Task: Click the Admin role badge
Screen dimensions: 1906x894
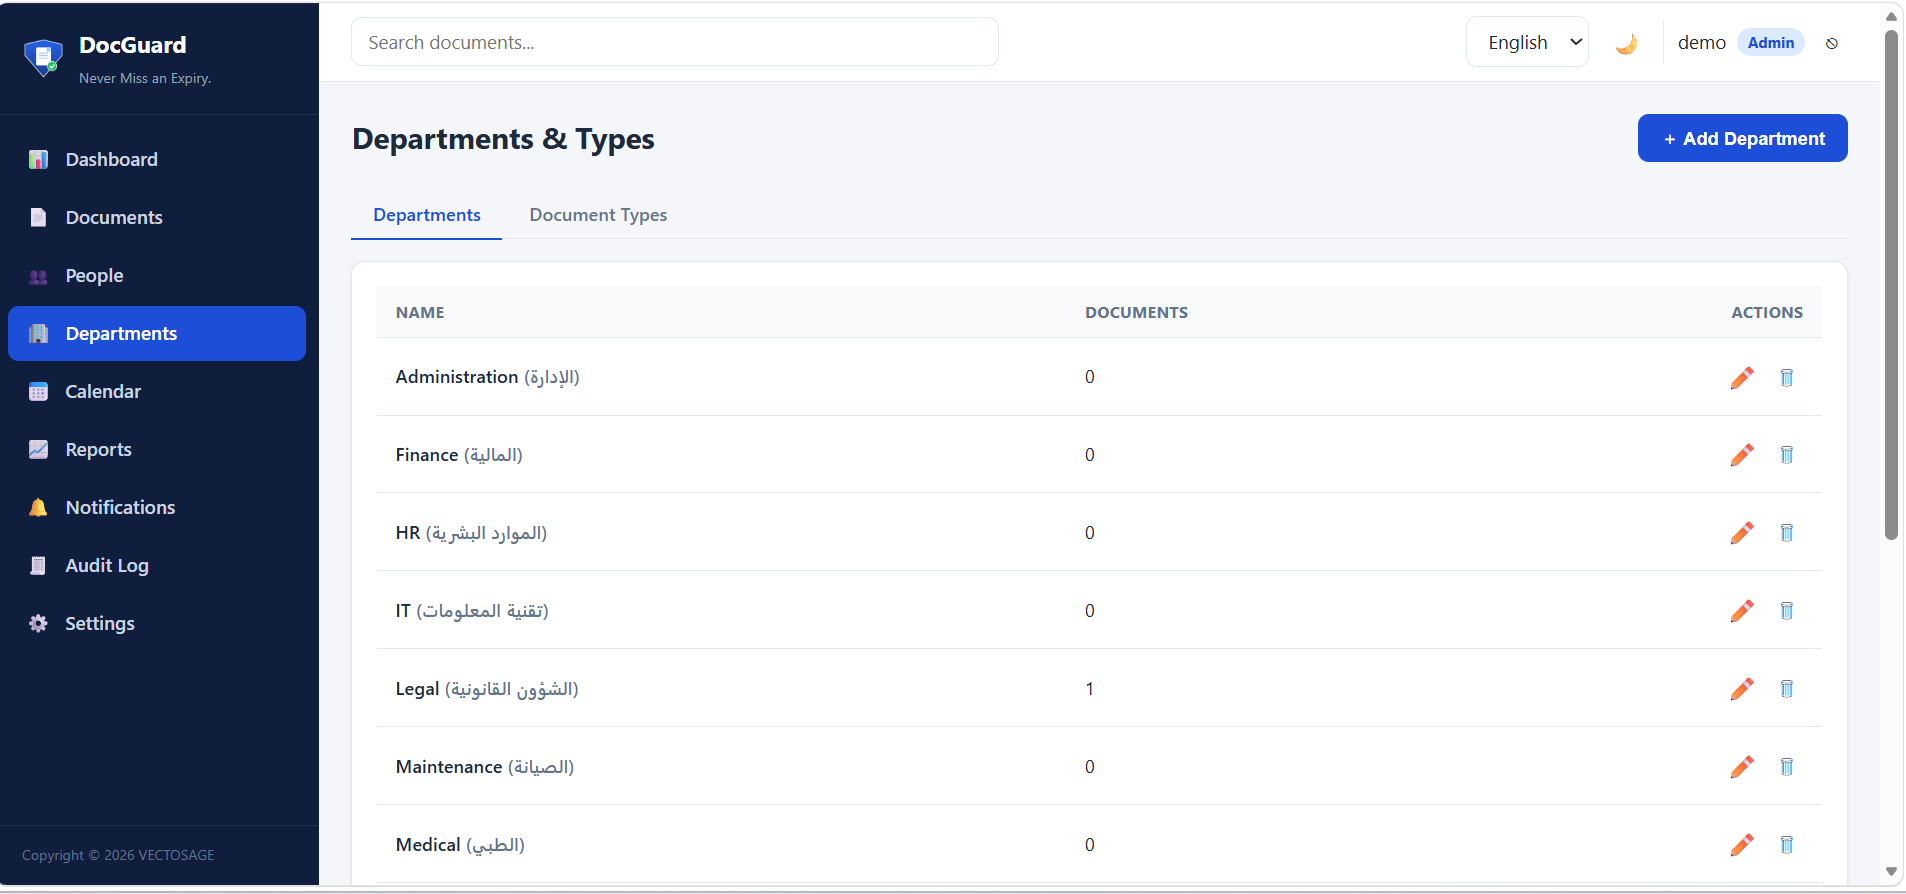Action: 1771,42
